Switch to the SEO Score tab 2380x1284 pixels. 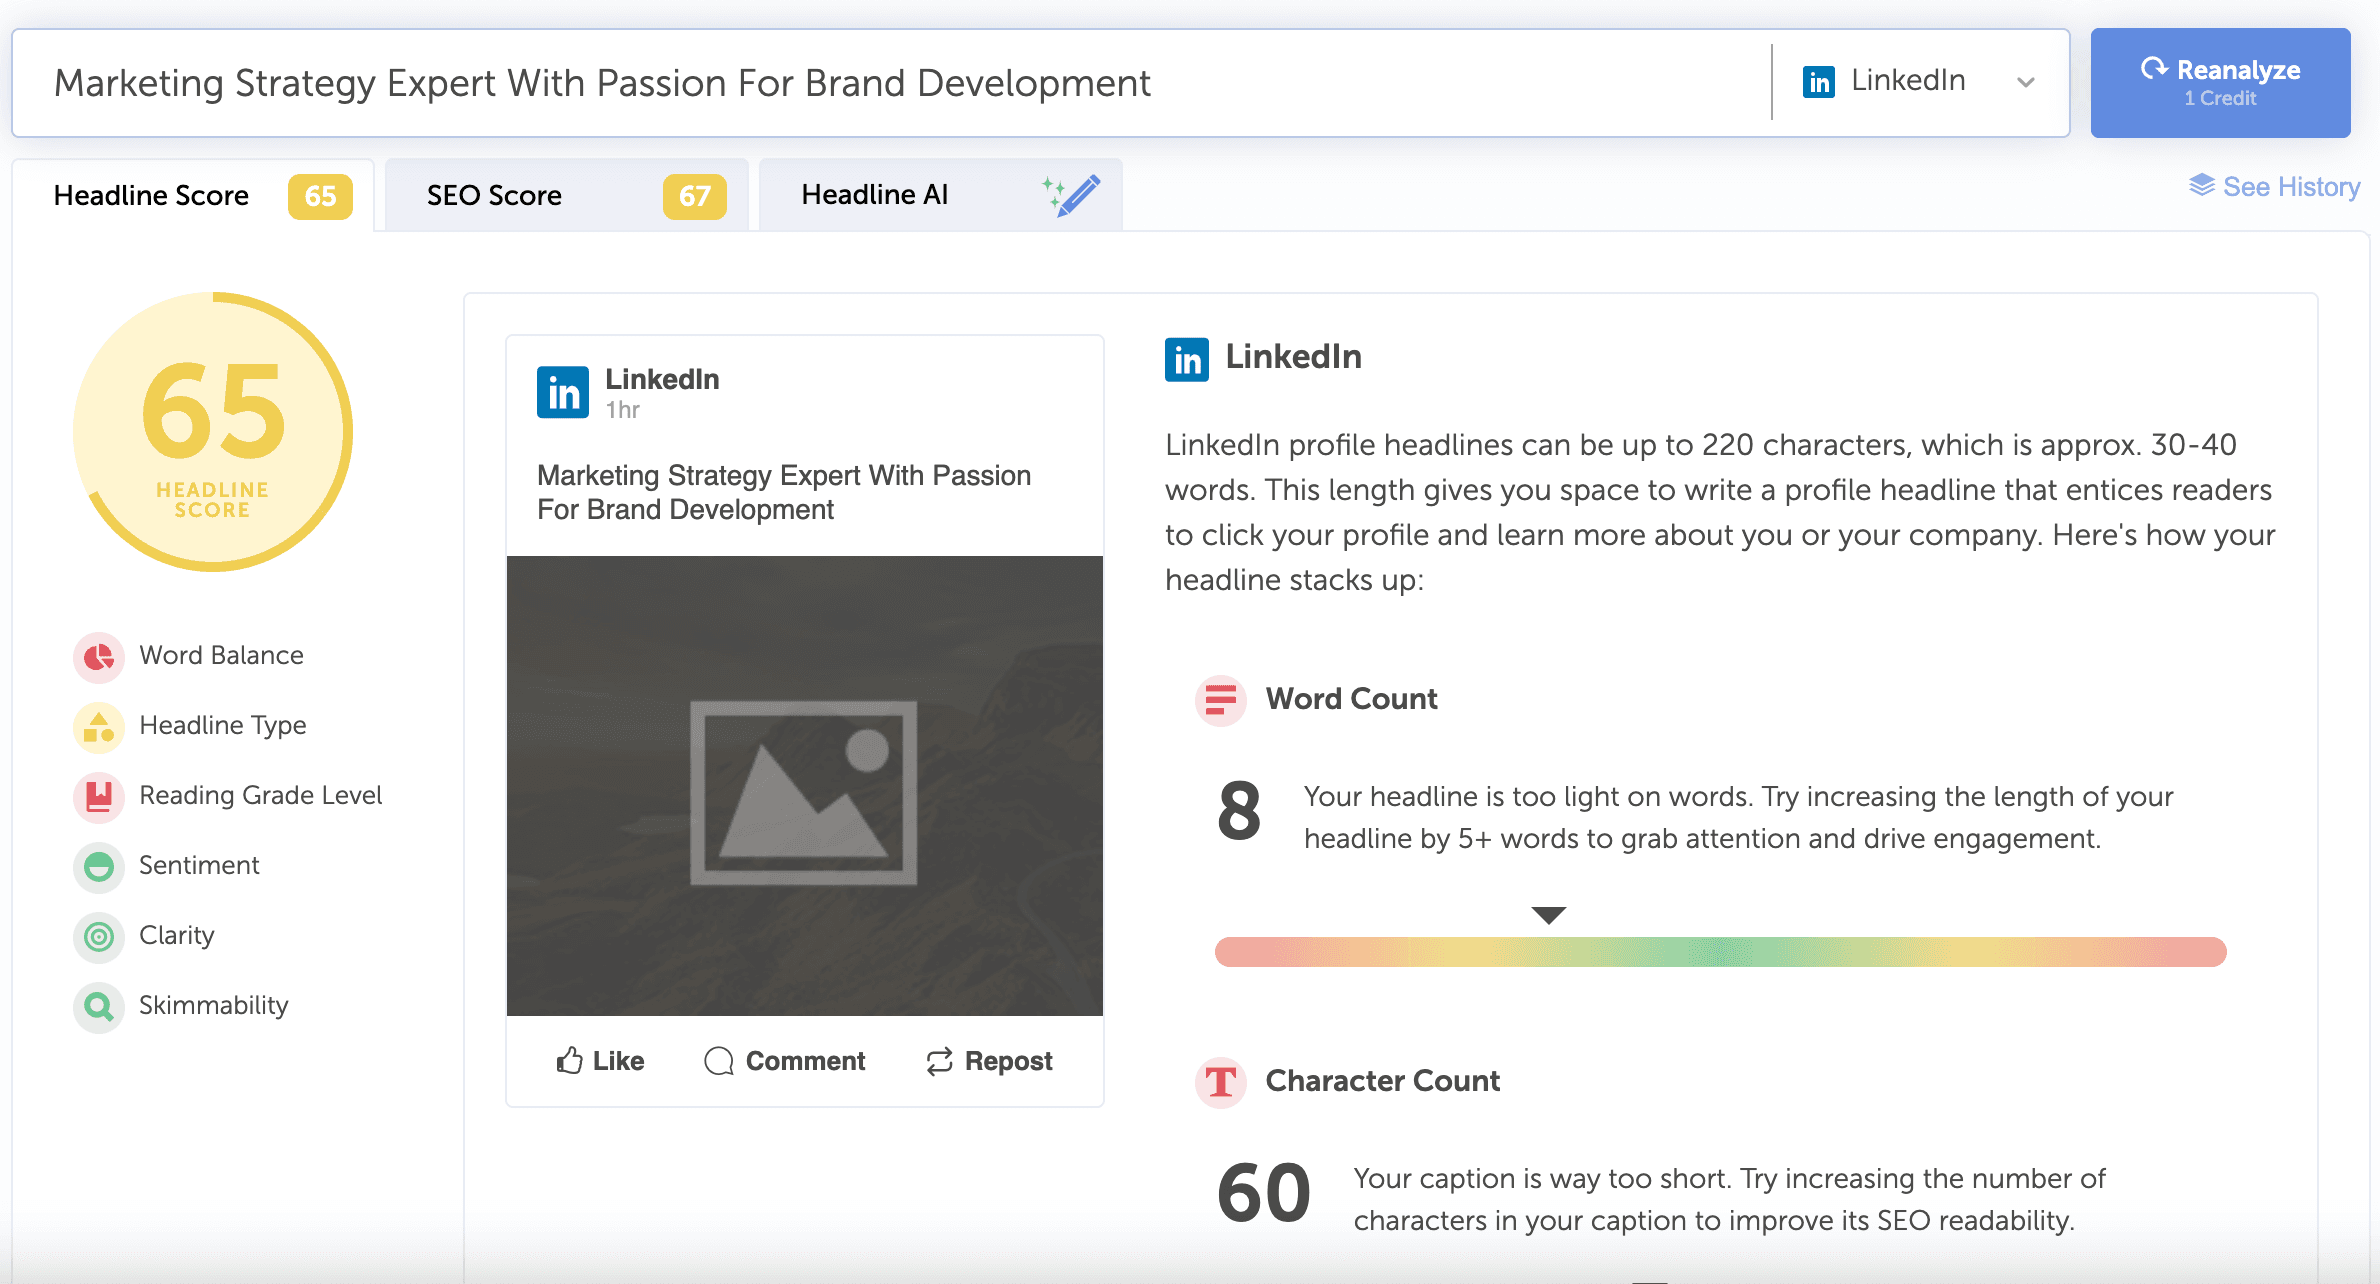click(x=566, y=196)
